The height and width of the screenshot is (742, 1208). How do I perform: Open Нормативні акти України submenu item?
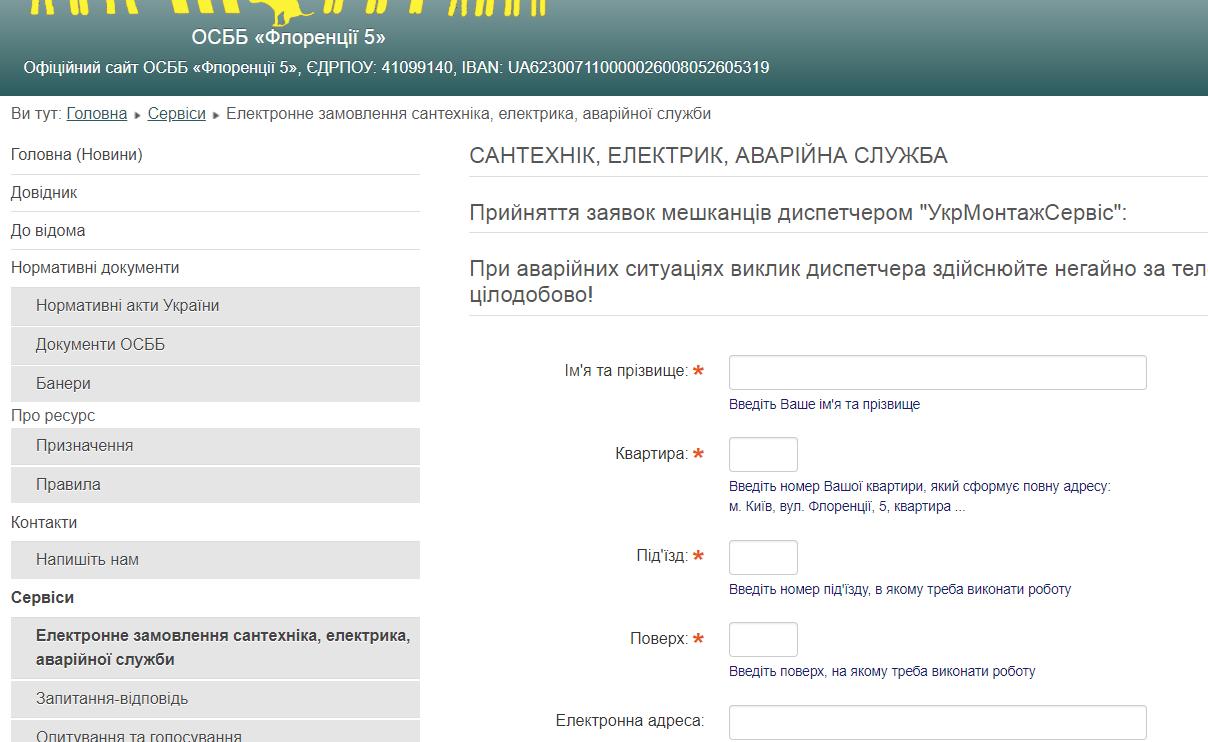coord(215,306)
